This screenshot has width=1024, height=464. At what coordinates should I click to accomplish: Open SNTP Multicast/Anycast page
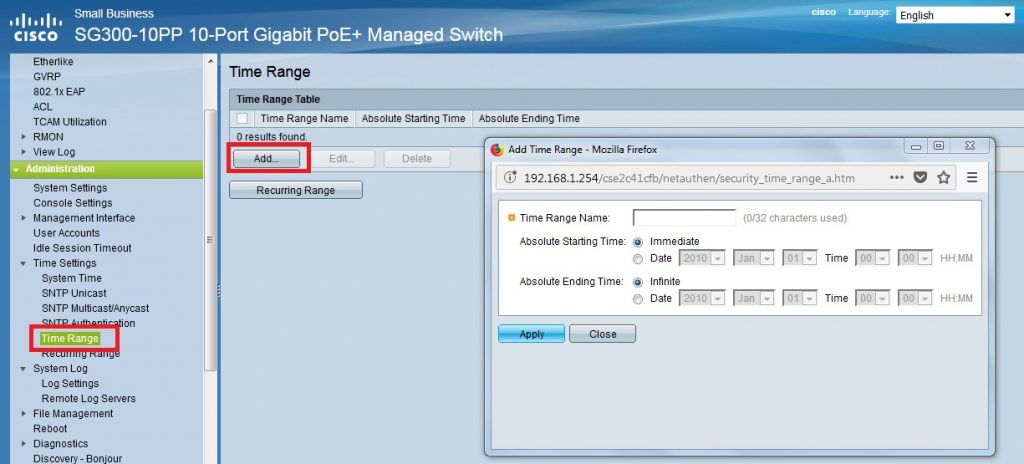pyautogui.click(x=95, y=308)
